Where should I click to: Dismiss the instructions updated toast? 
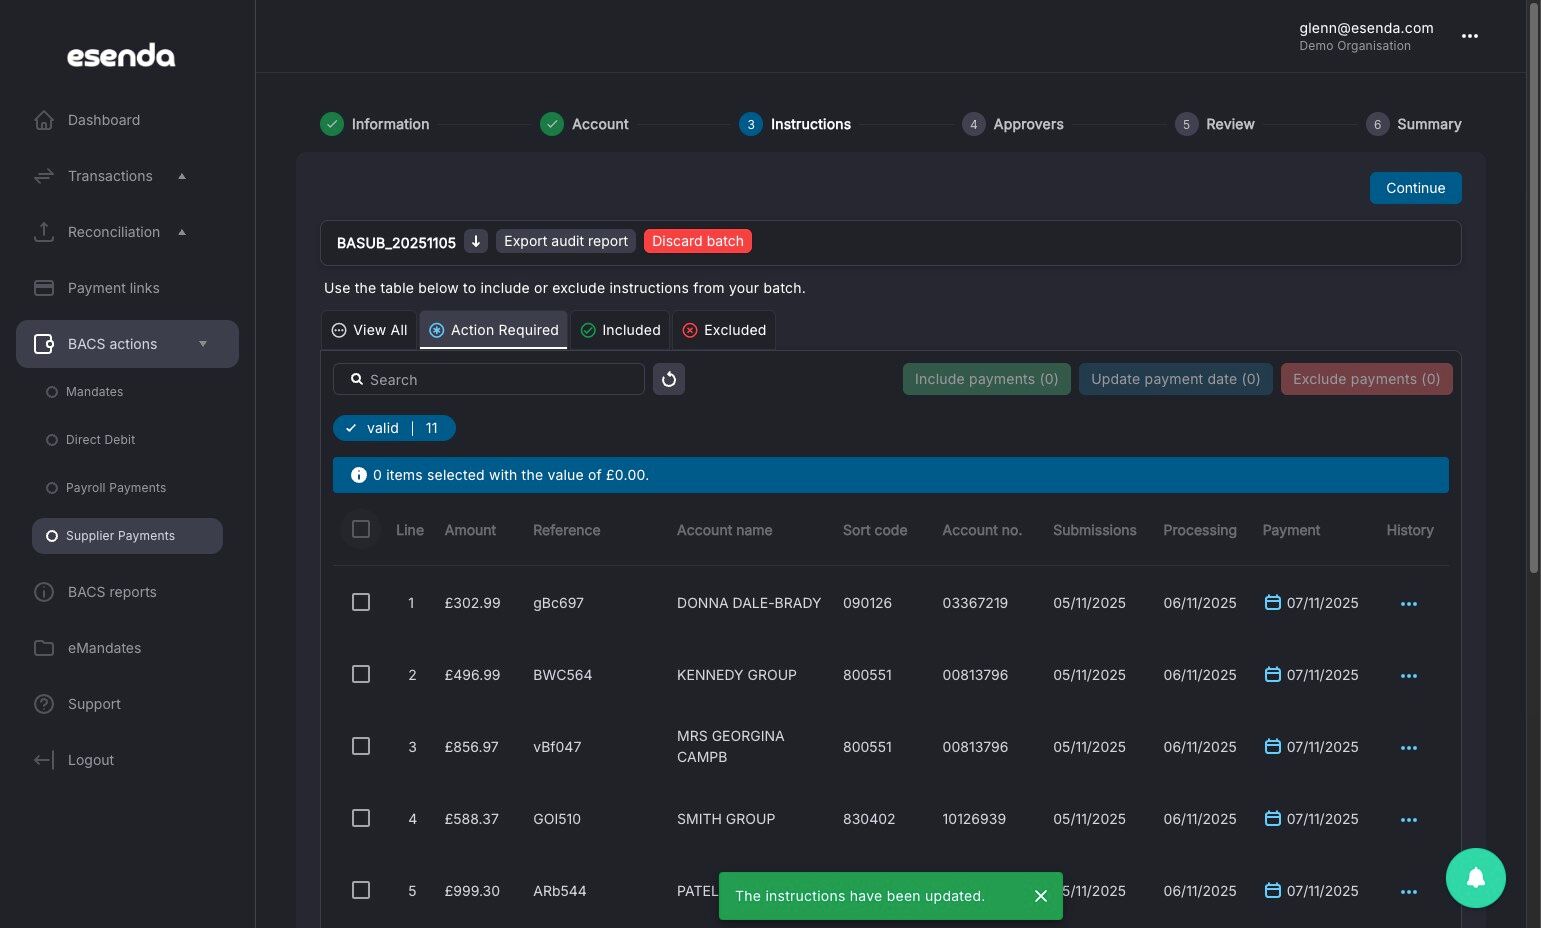[1041, 896]
